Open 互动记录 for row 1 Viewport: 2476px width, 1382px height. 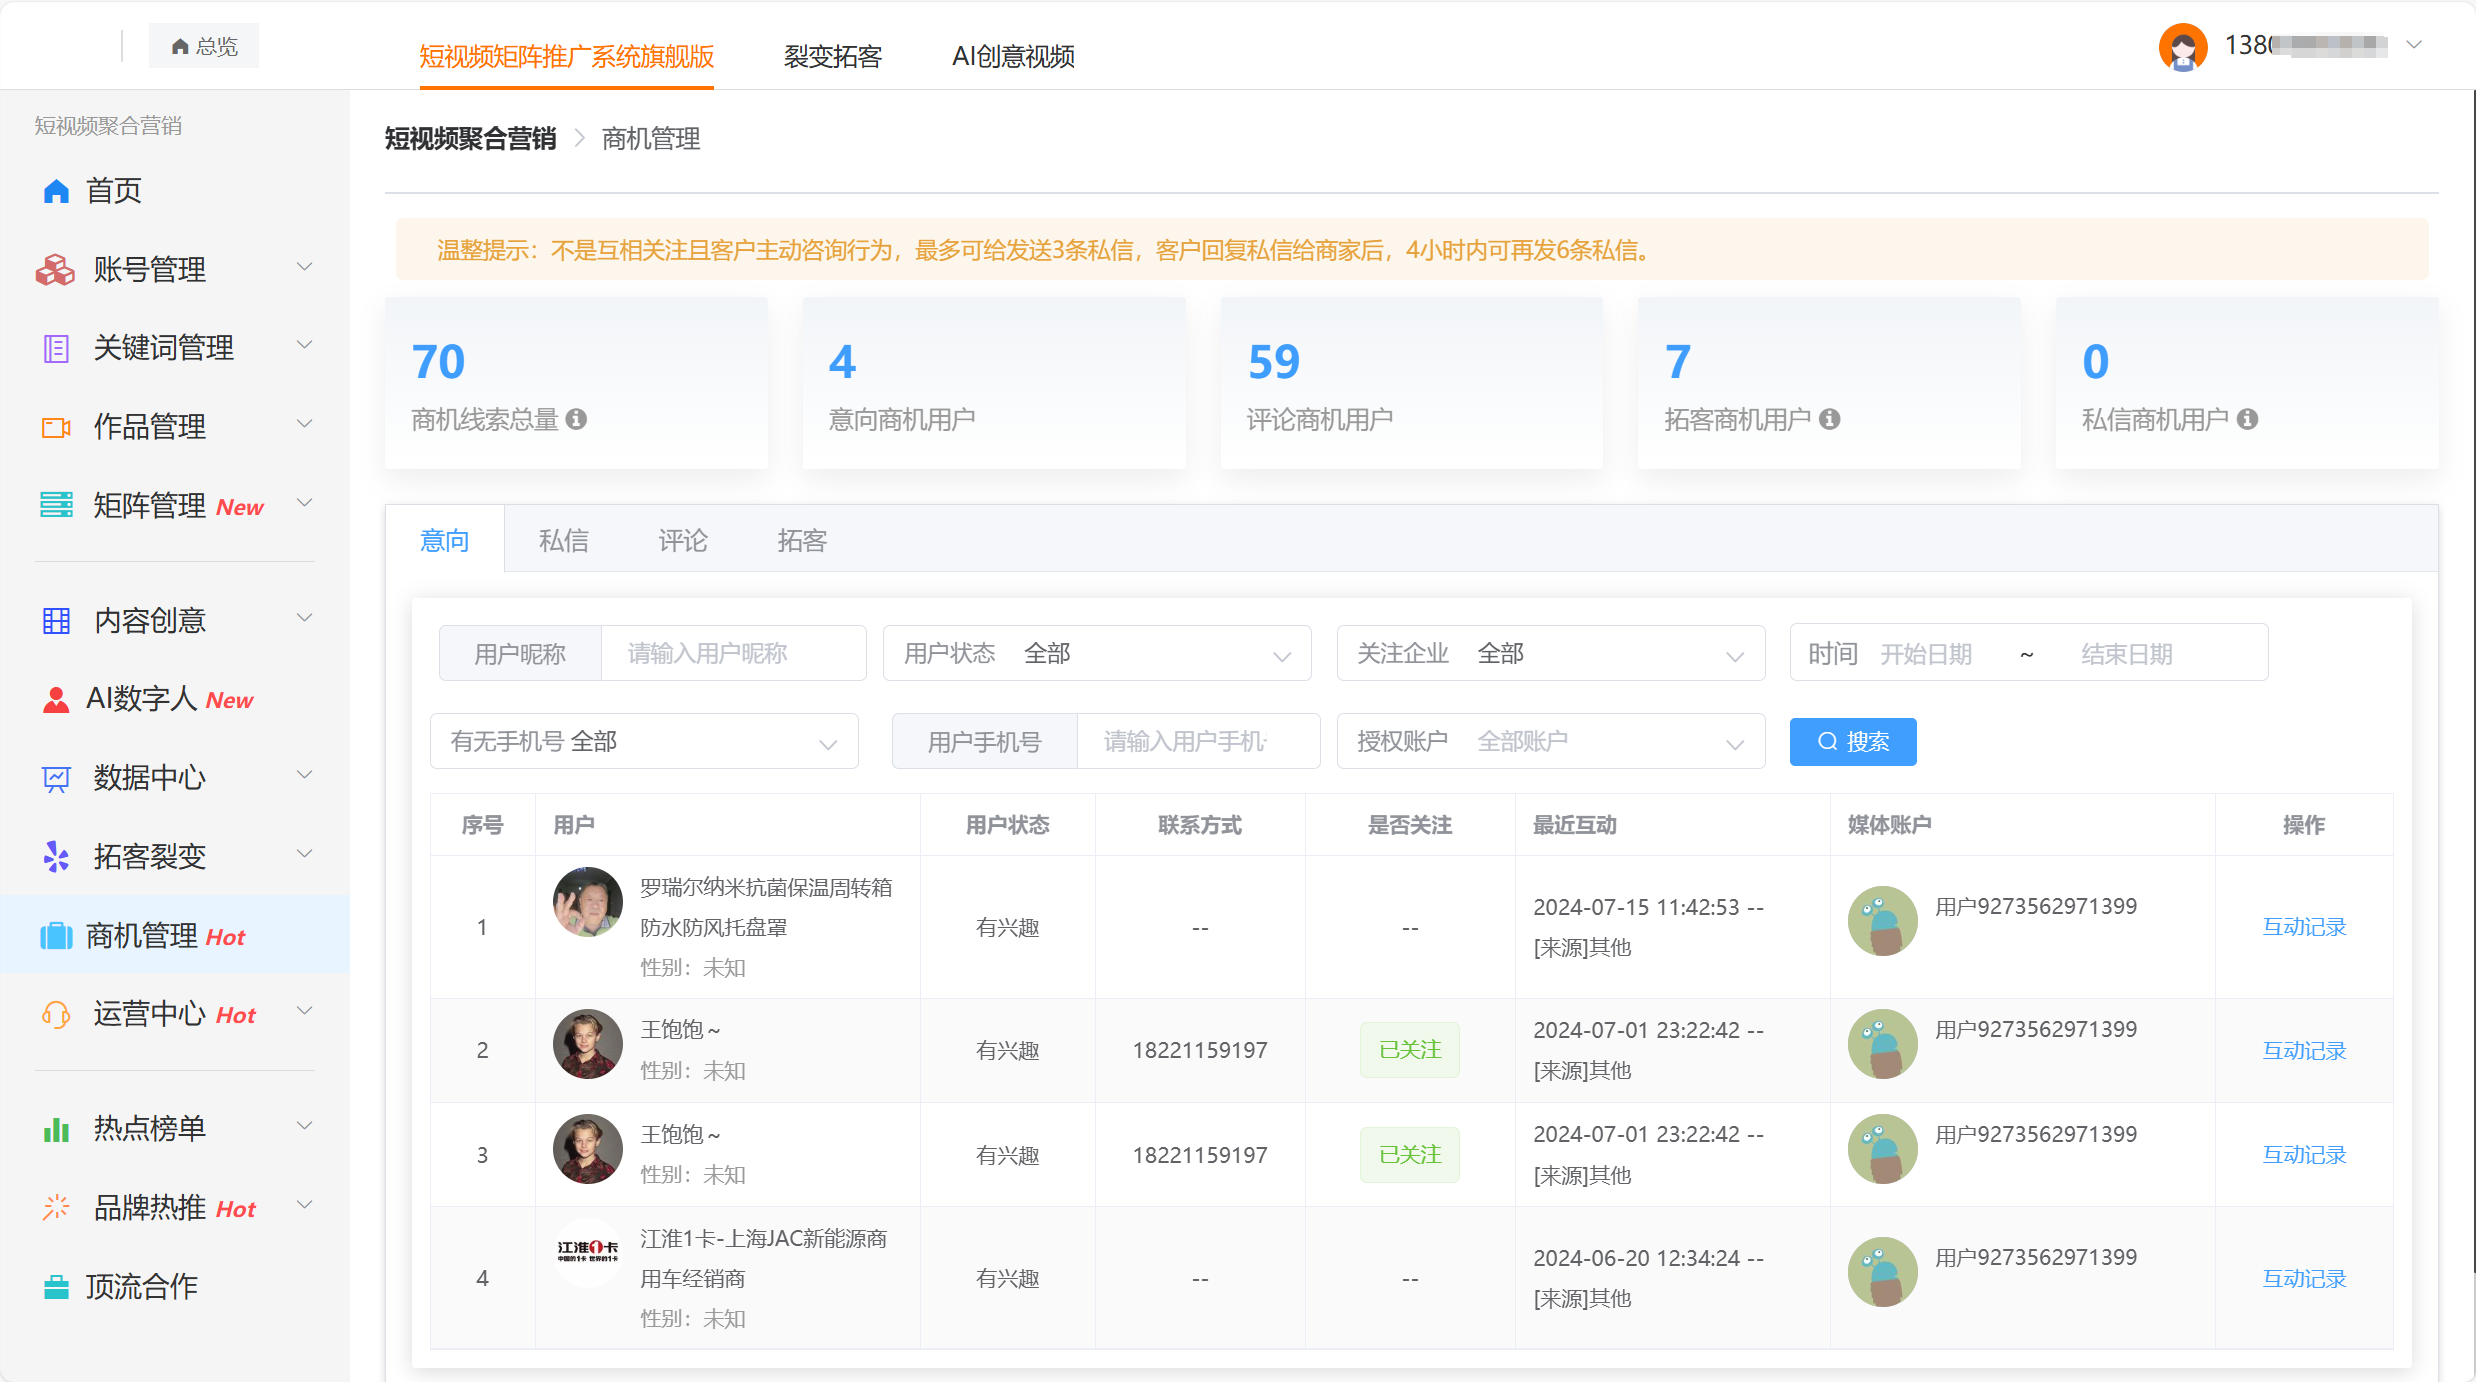pos(2304,927)
